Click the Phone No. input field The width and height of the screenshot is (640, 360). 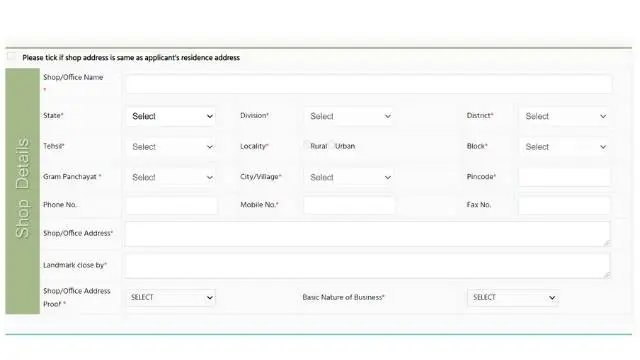coord(171,205)
